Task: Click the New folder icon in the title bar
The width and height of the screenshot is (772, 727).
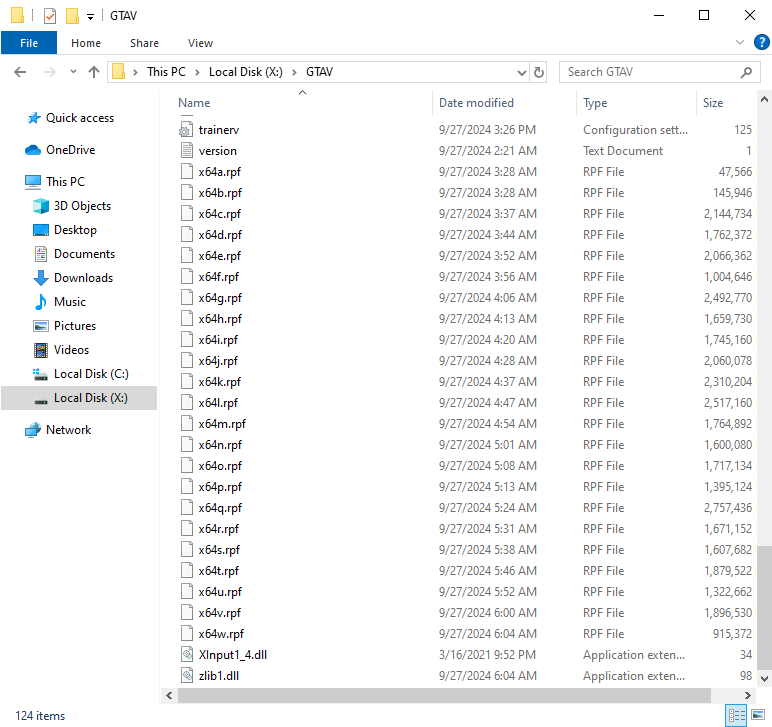Action: coord(72,16)
